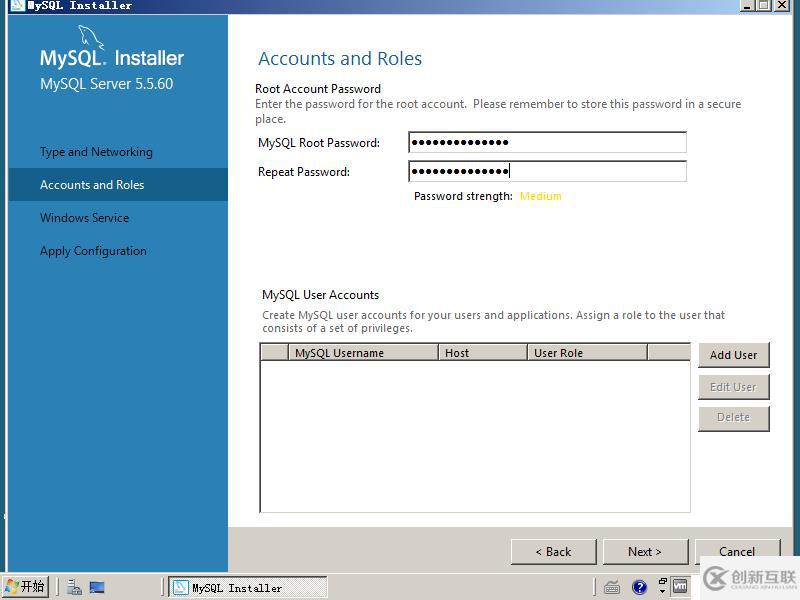Click the keyboard icon in system tray
The width and height of the screenshot is (800, 600).
coord(612,588)
